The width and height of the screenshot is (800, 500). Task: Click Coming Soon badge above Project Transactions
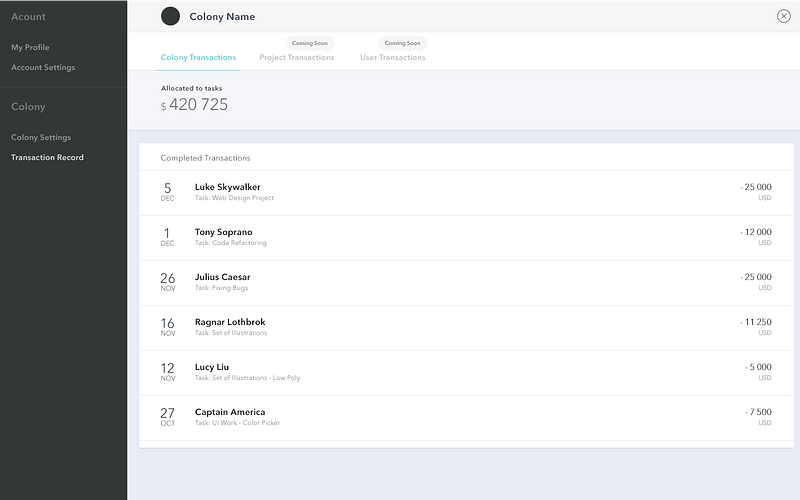pyautogui.click(x=309, y=43)
